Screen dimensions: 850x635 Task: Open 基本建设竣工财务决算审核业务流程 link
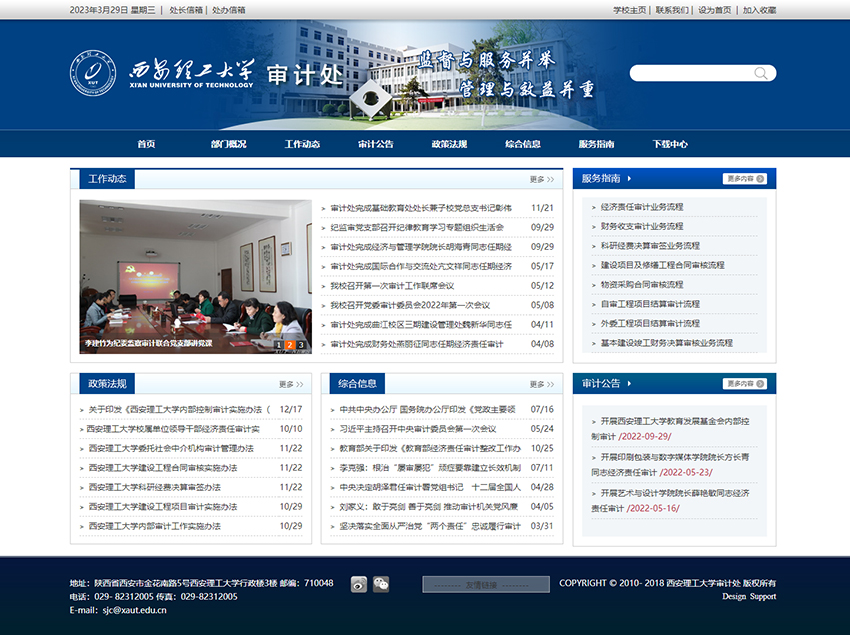[667, 343]
